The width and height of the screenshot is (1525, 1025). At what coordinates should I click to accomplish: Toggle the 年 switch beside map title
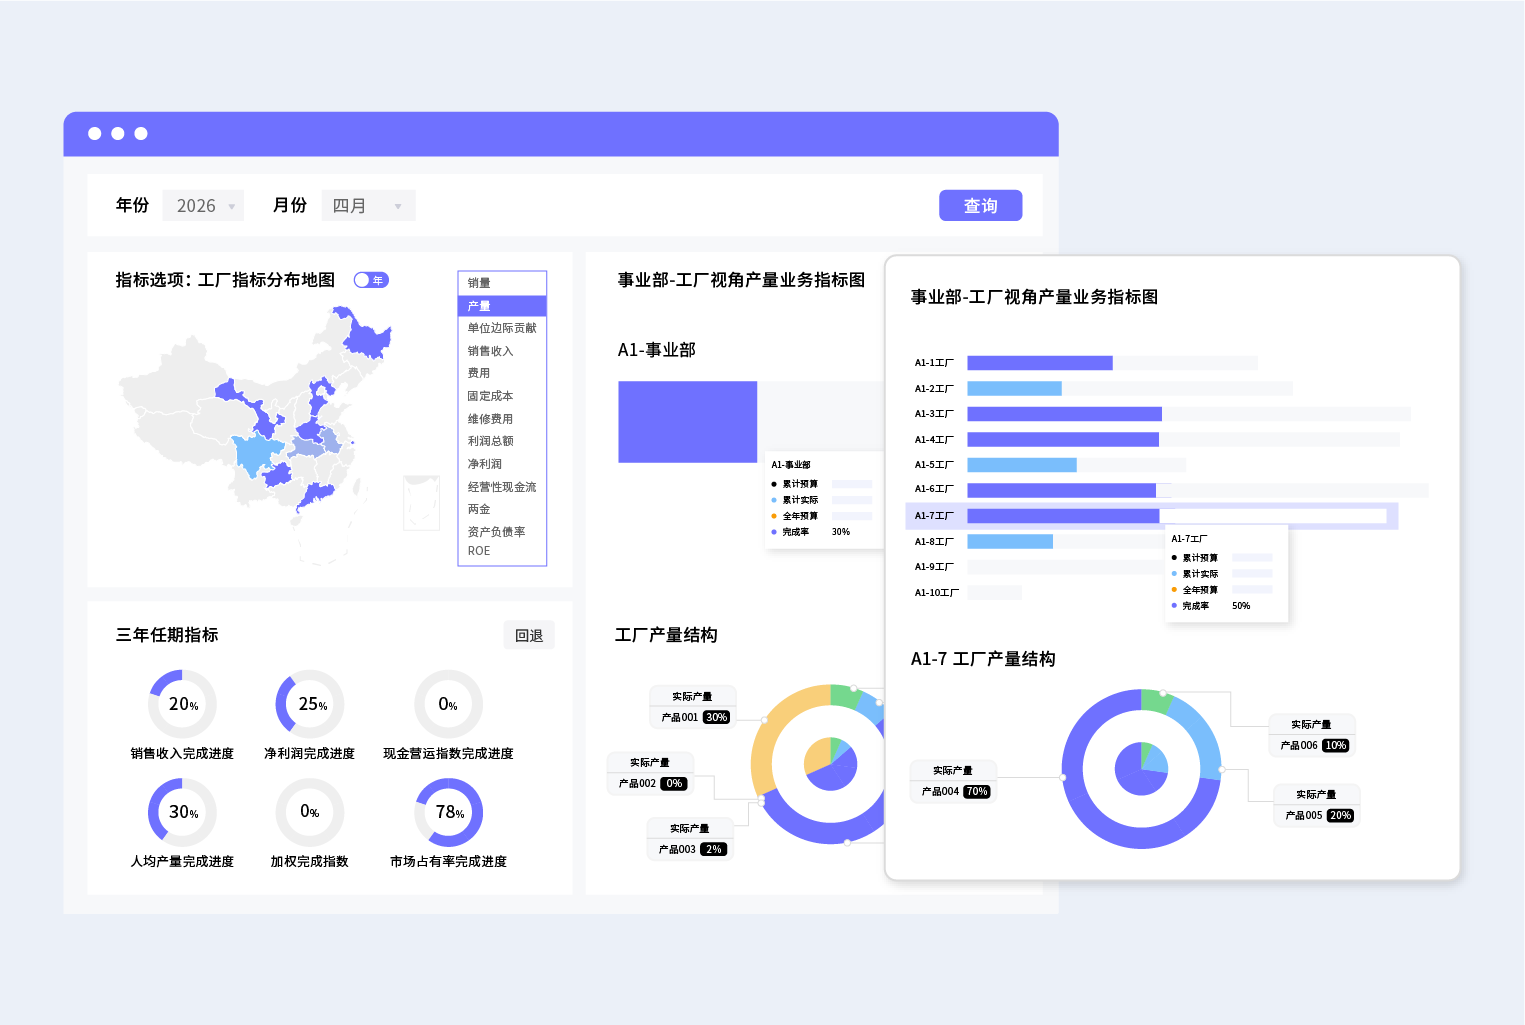(x=371, y=280)
